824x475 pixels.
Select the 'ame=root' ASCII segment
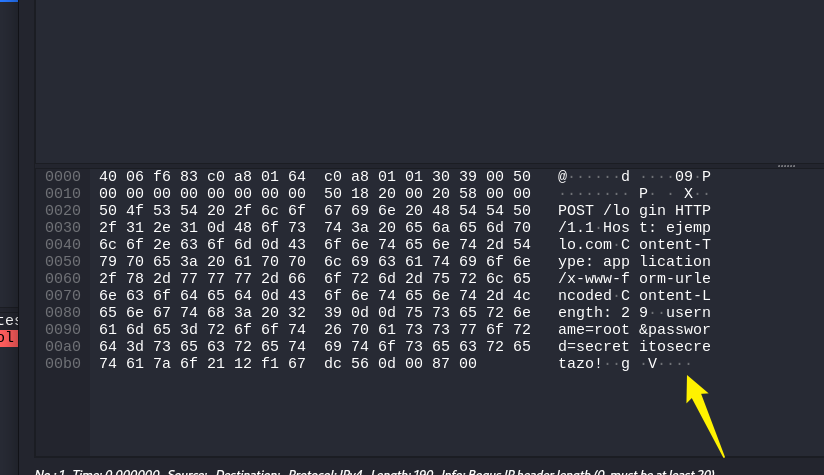tap(593, 329)
